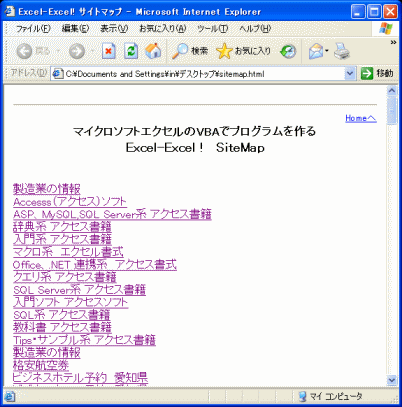Maximize the Internet Explorer window
Image resolution: width=402 pixels, height=407 pixels.
pos(374,12)
